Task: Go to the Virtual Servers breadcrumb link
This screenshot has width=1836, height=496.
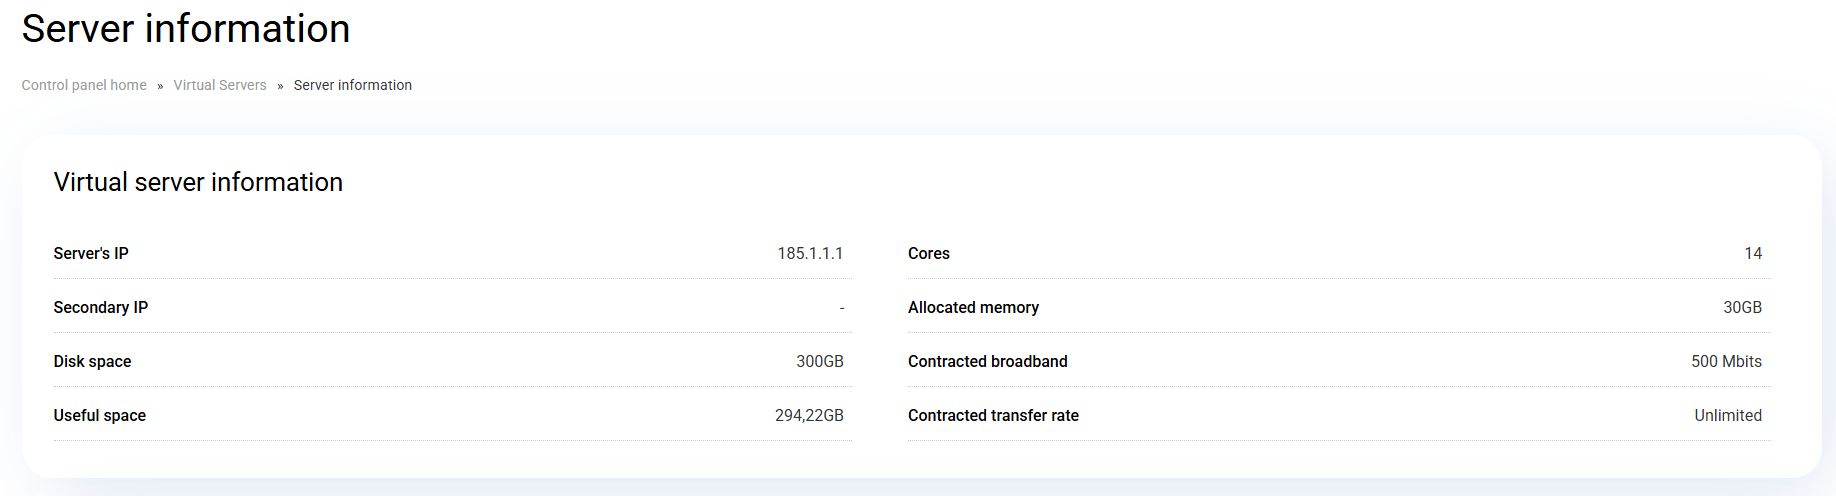Action: (x=220, y=85)
